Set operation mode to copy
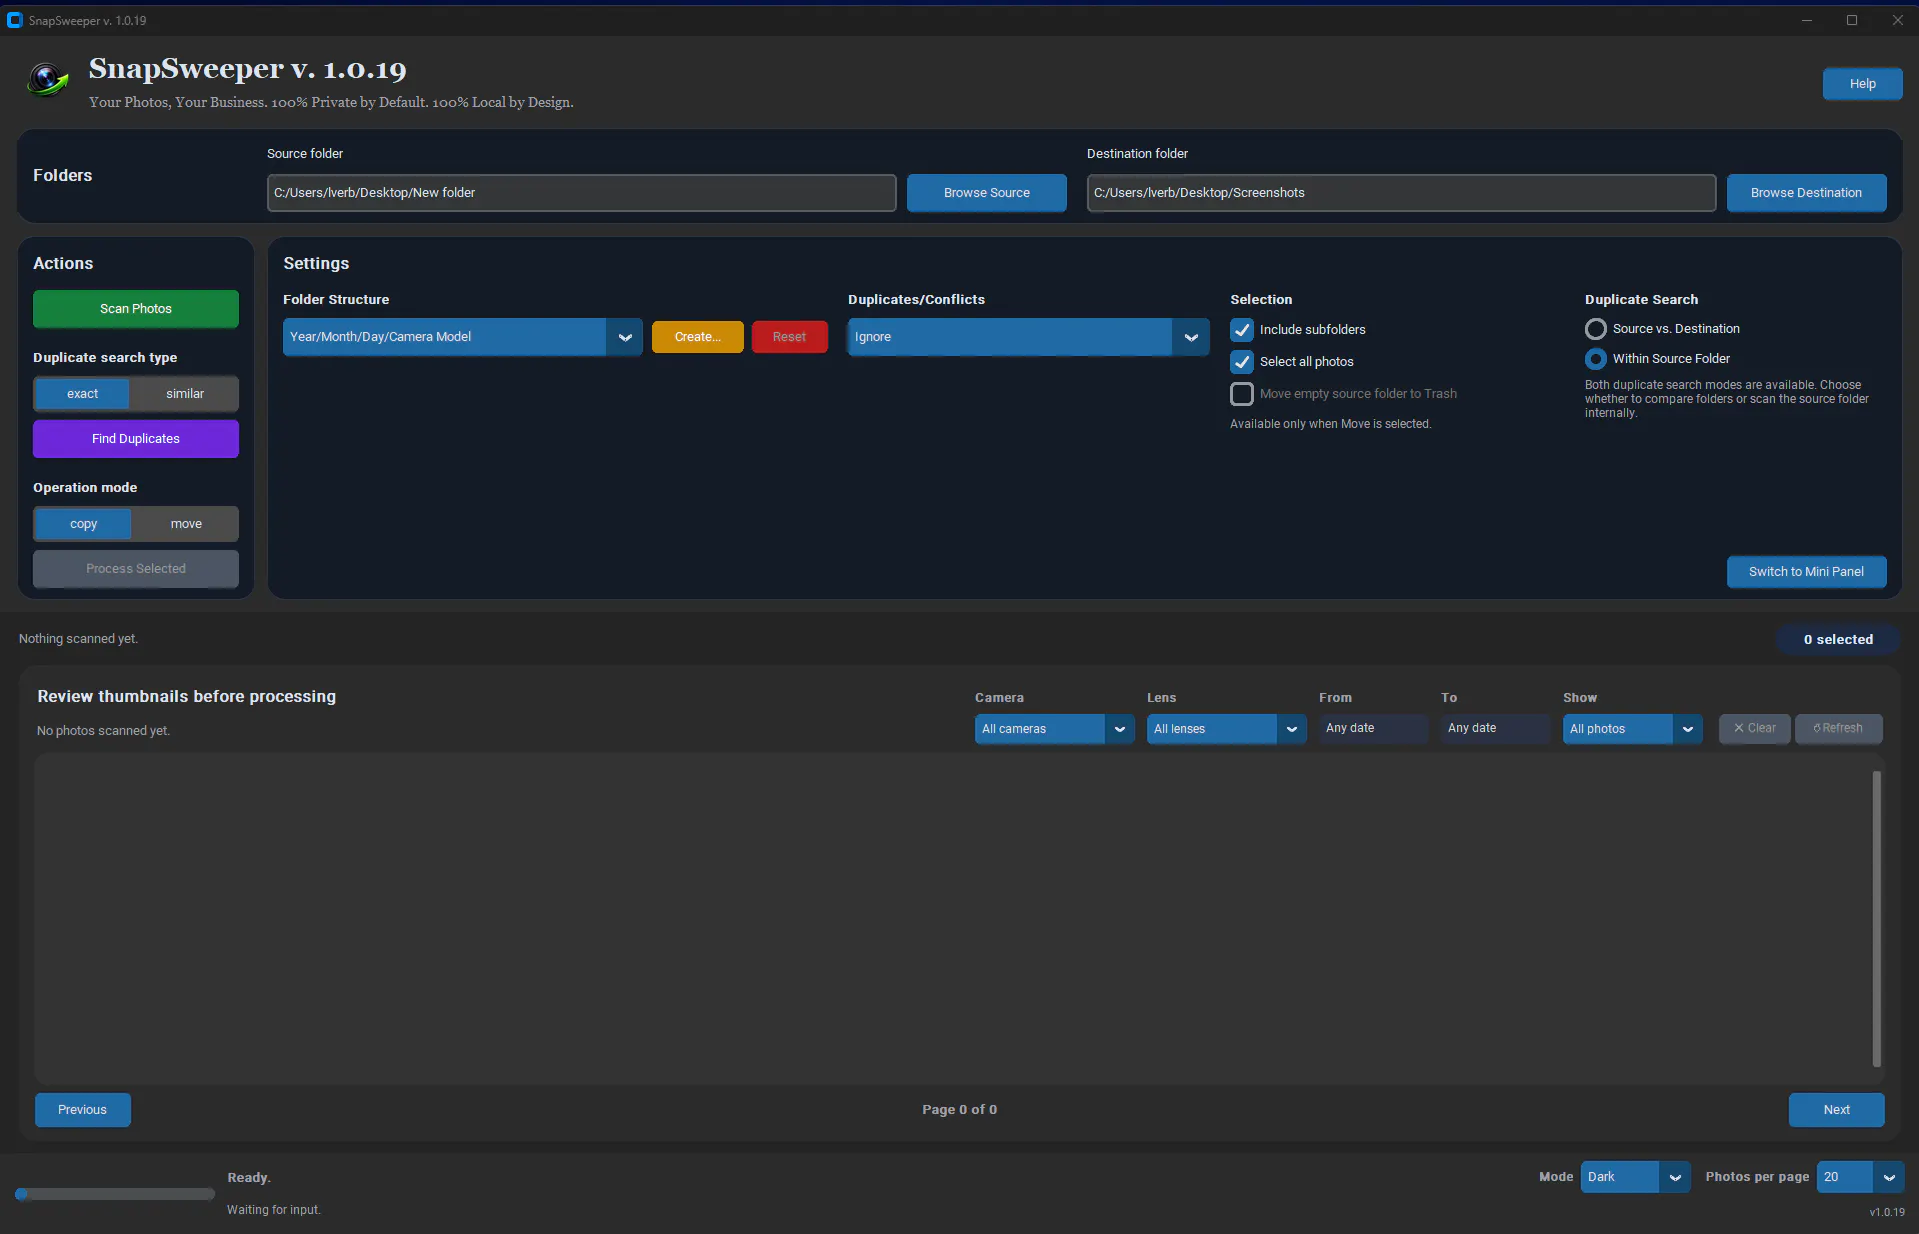 pos(84,524)
